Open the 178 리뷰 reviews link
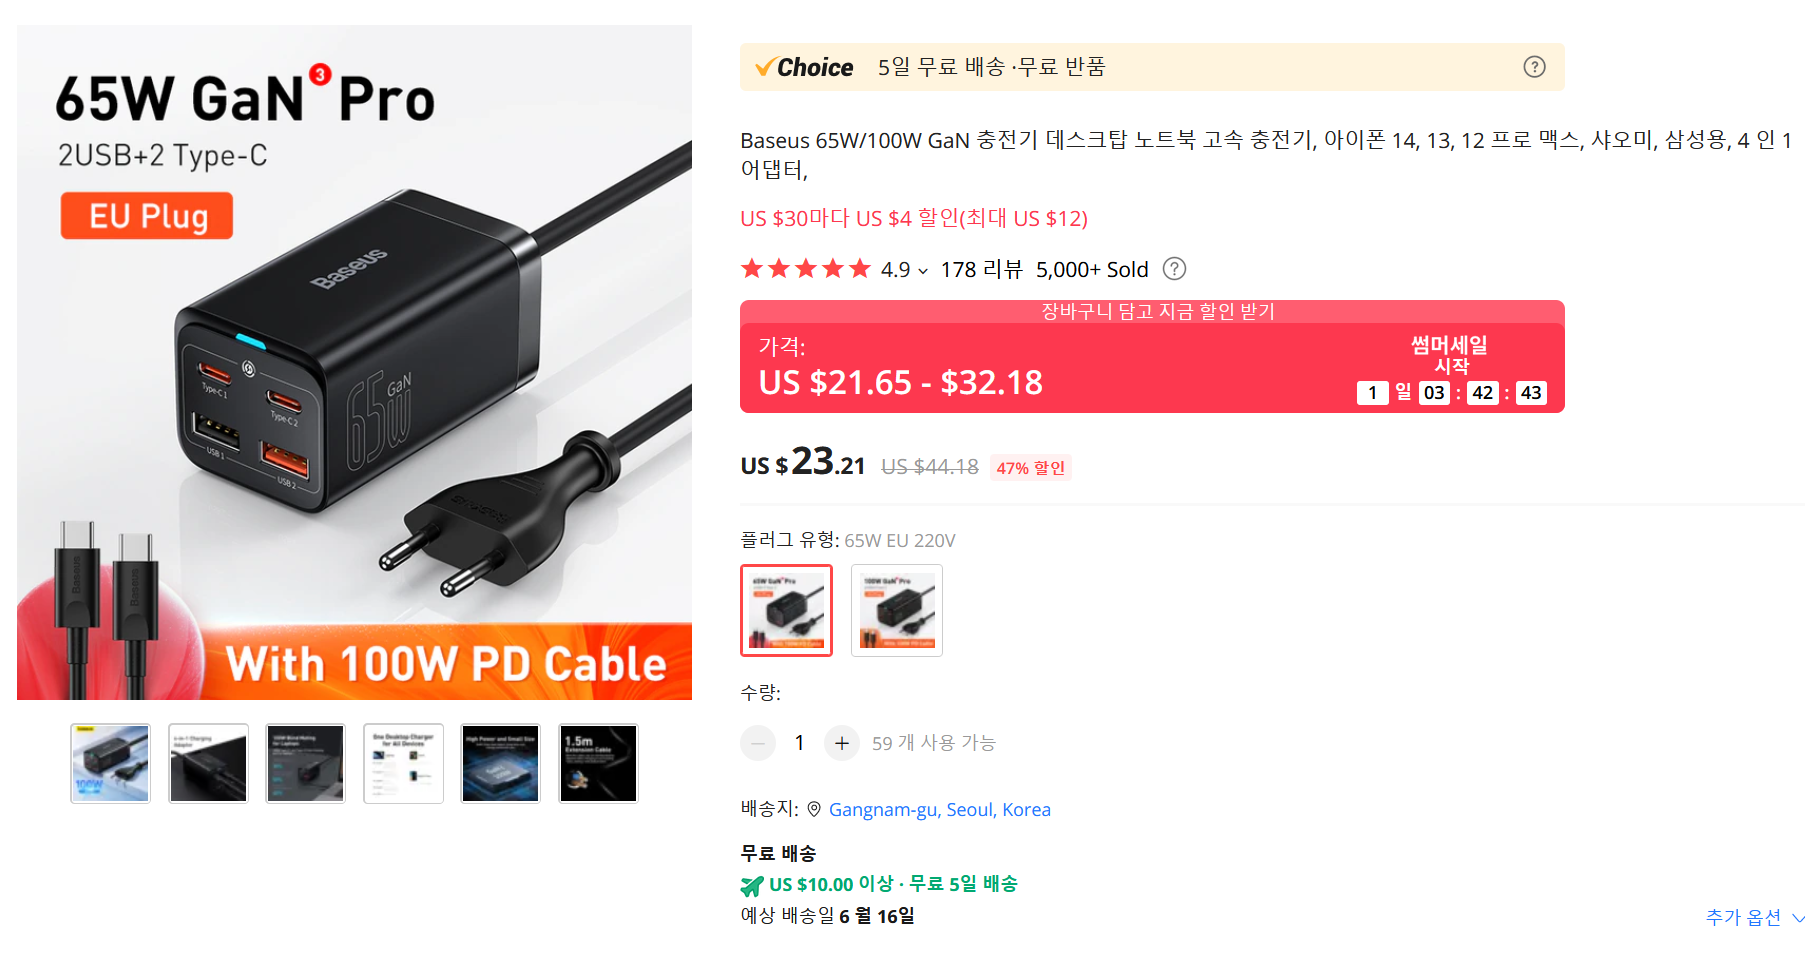This screenshot has height=957, width=1805. [981, 269]
